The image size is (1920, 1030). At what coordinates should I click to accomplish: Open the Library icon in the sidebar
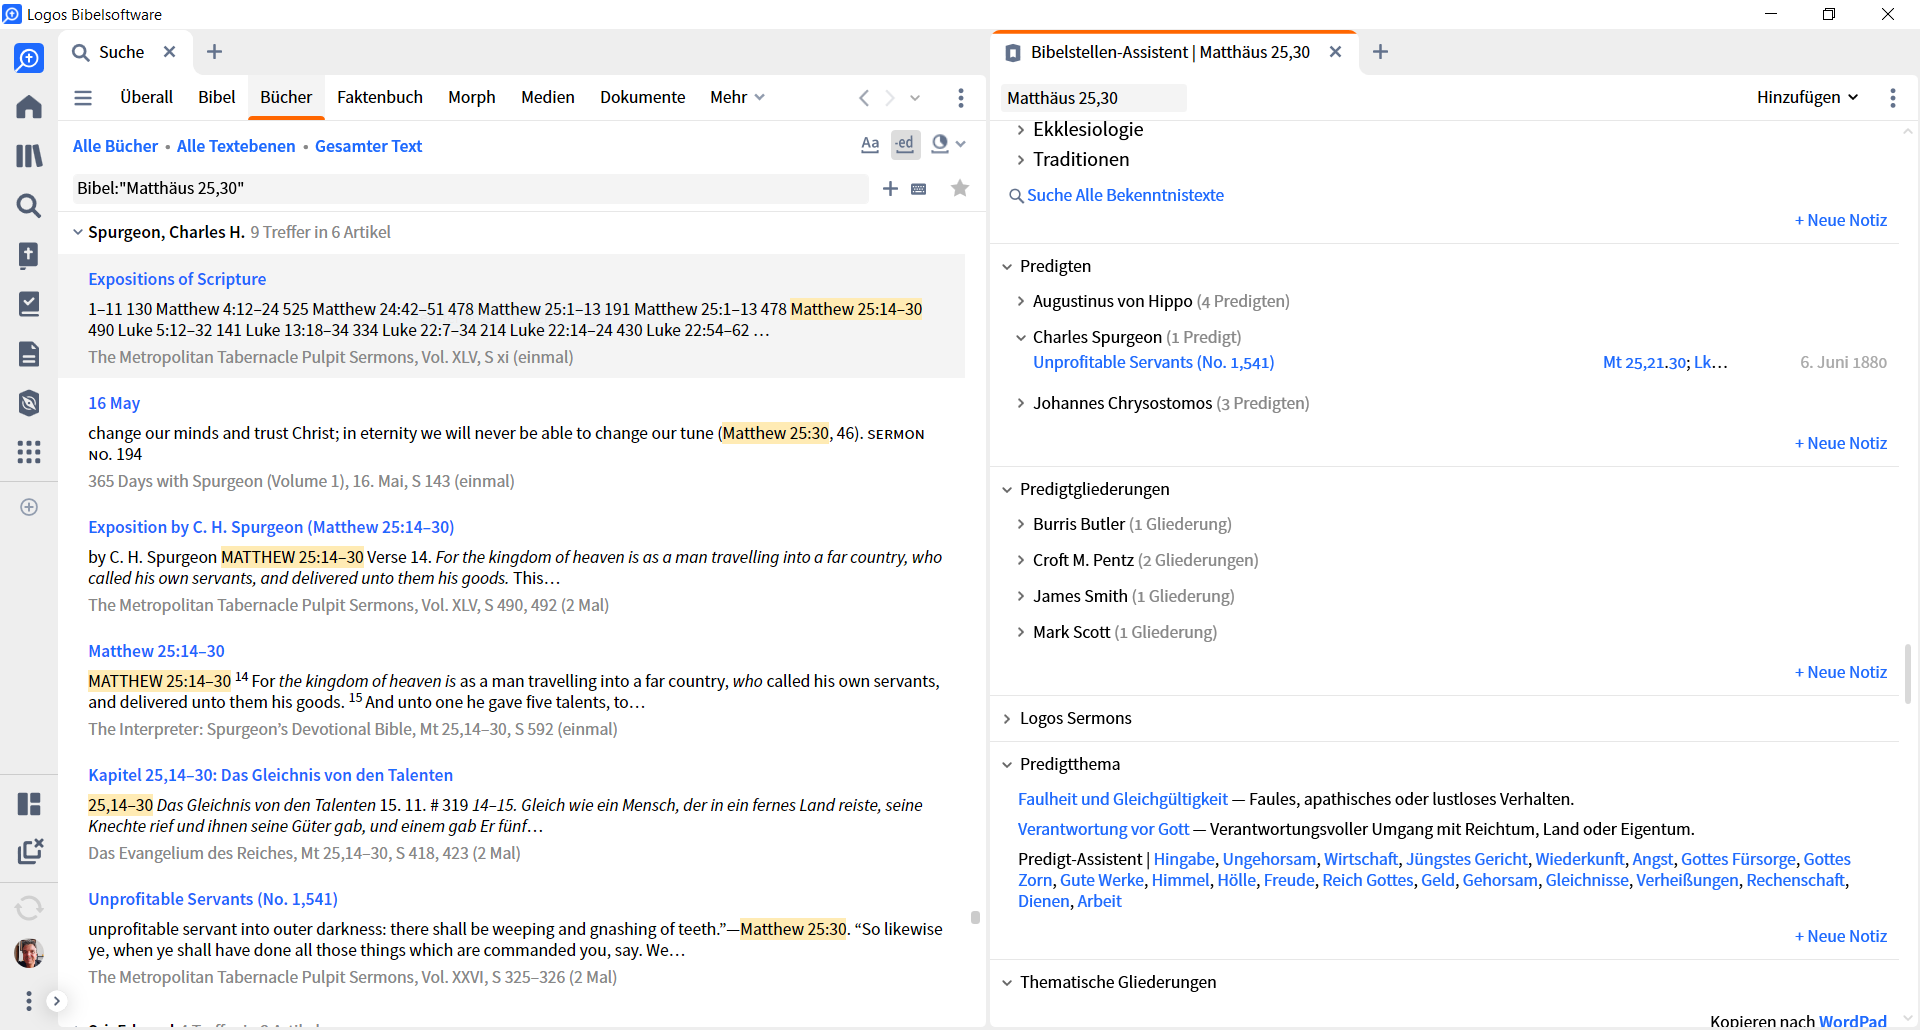[29, 156]
